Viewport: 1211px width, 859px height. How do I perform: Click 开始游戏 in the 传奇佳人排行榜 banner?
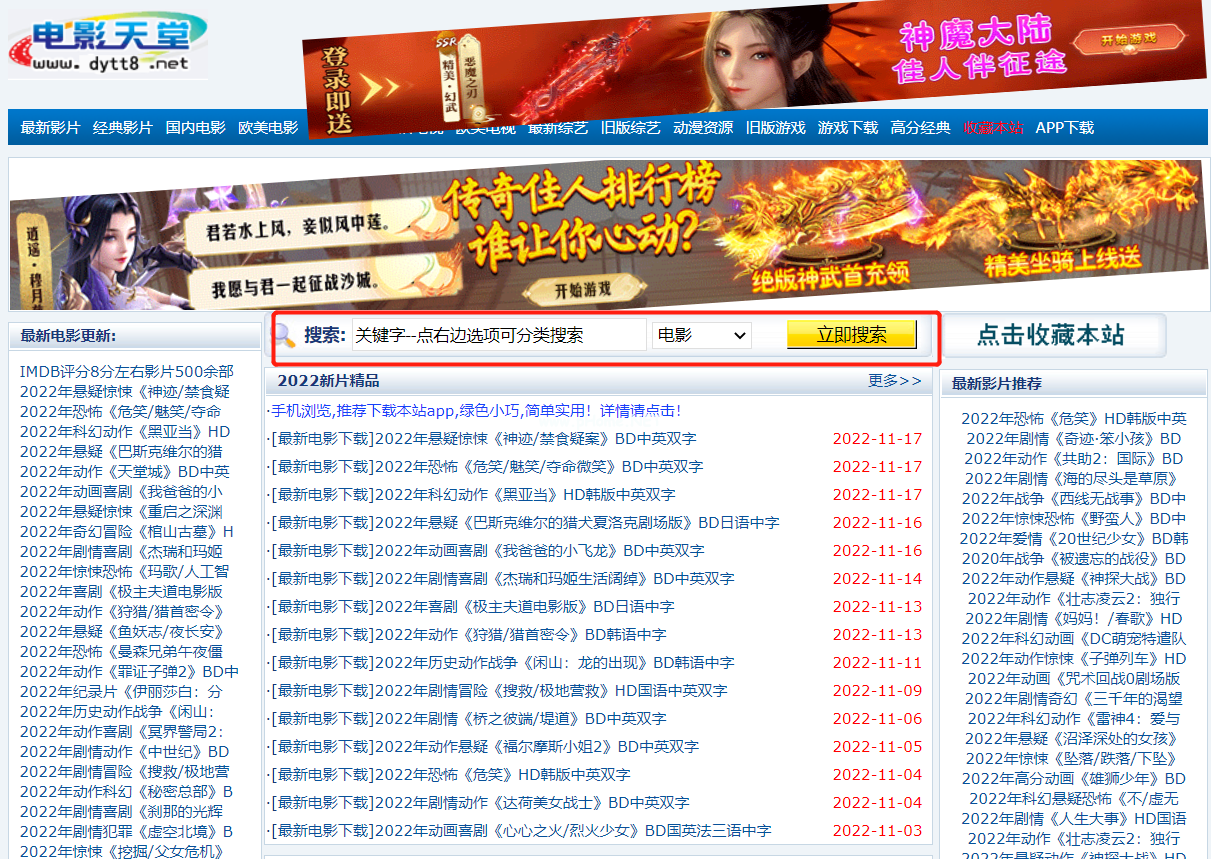(582, 290)
